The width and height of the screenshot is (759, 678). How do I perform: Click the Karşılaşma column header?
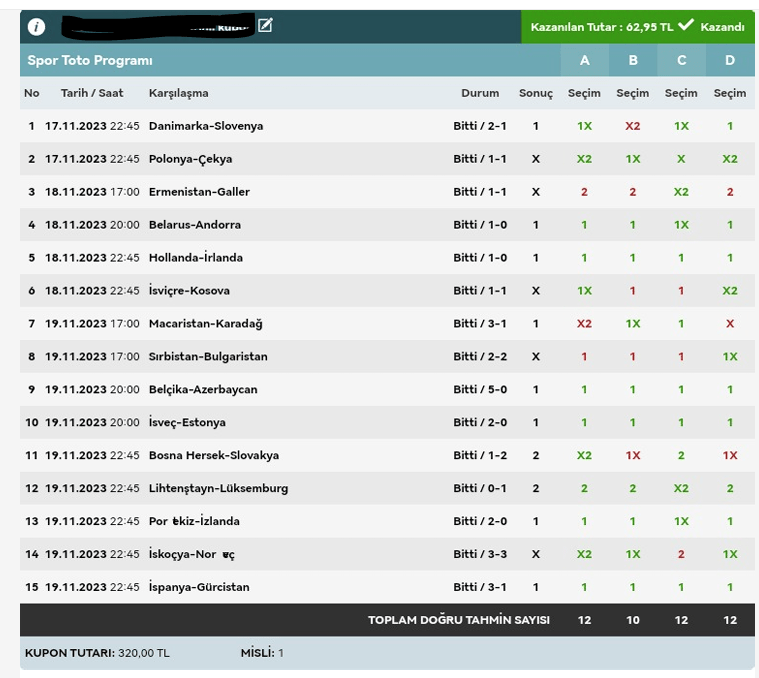[178, 93]
